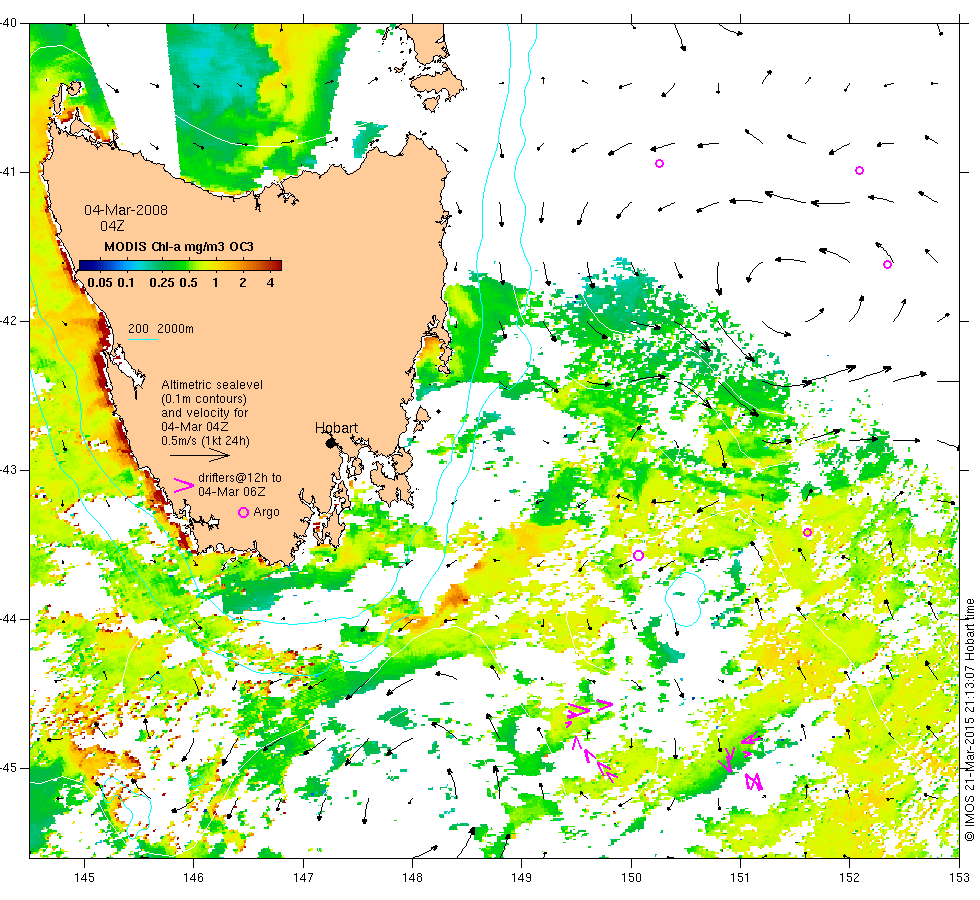980x900 pixels.
Task: Click the '04-Mar 06Z' drifter legend line
Action: [231, 492]
